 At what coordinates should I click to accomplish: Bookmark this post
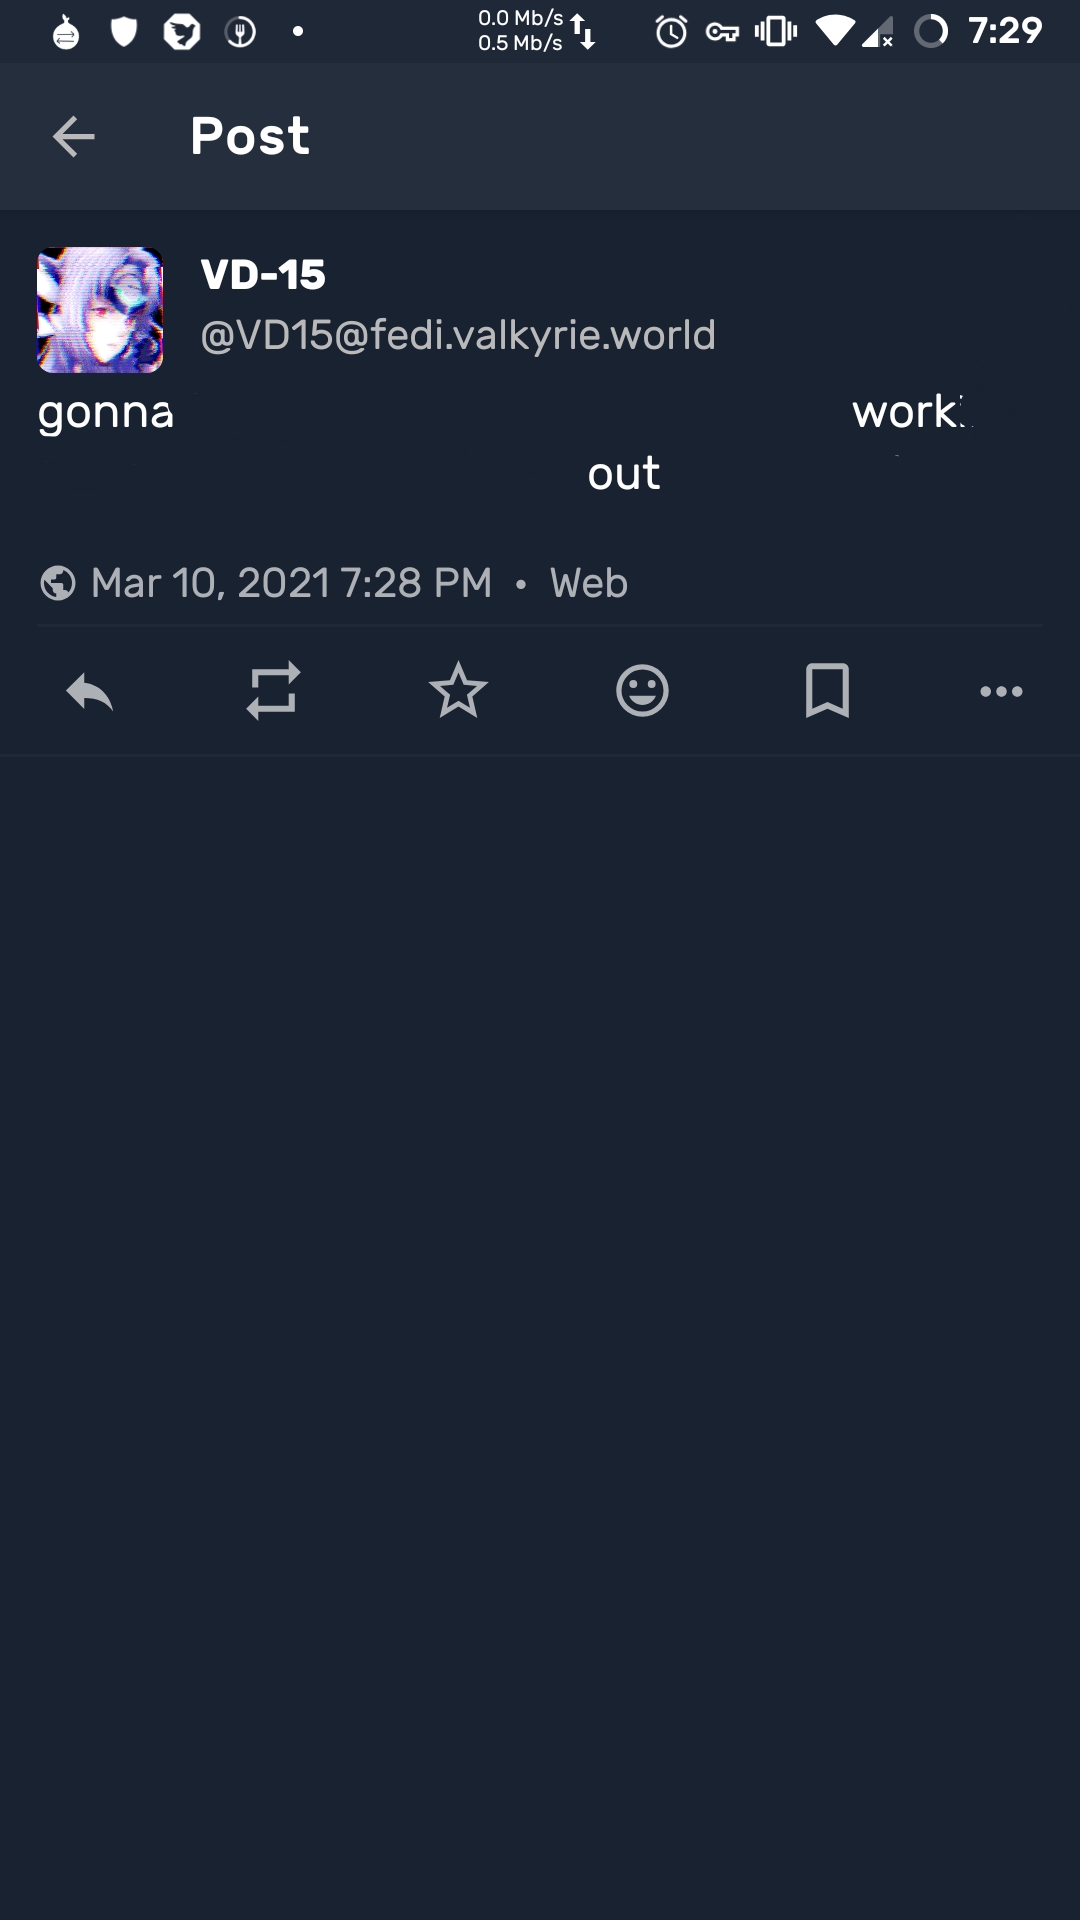click(x=827, y=691)
